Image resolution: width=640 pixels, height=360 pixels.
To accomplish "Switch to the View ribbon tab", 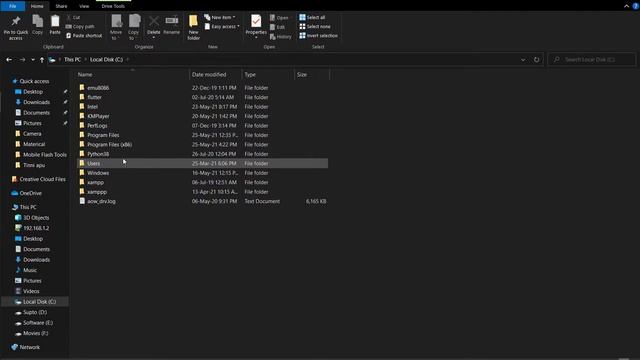I will click(x=84, y=6).
